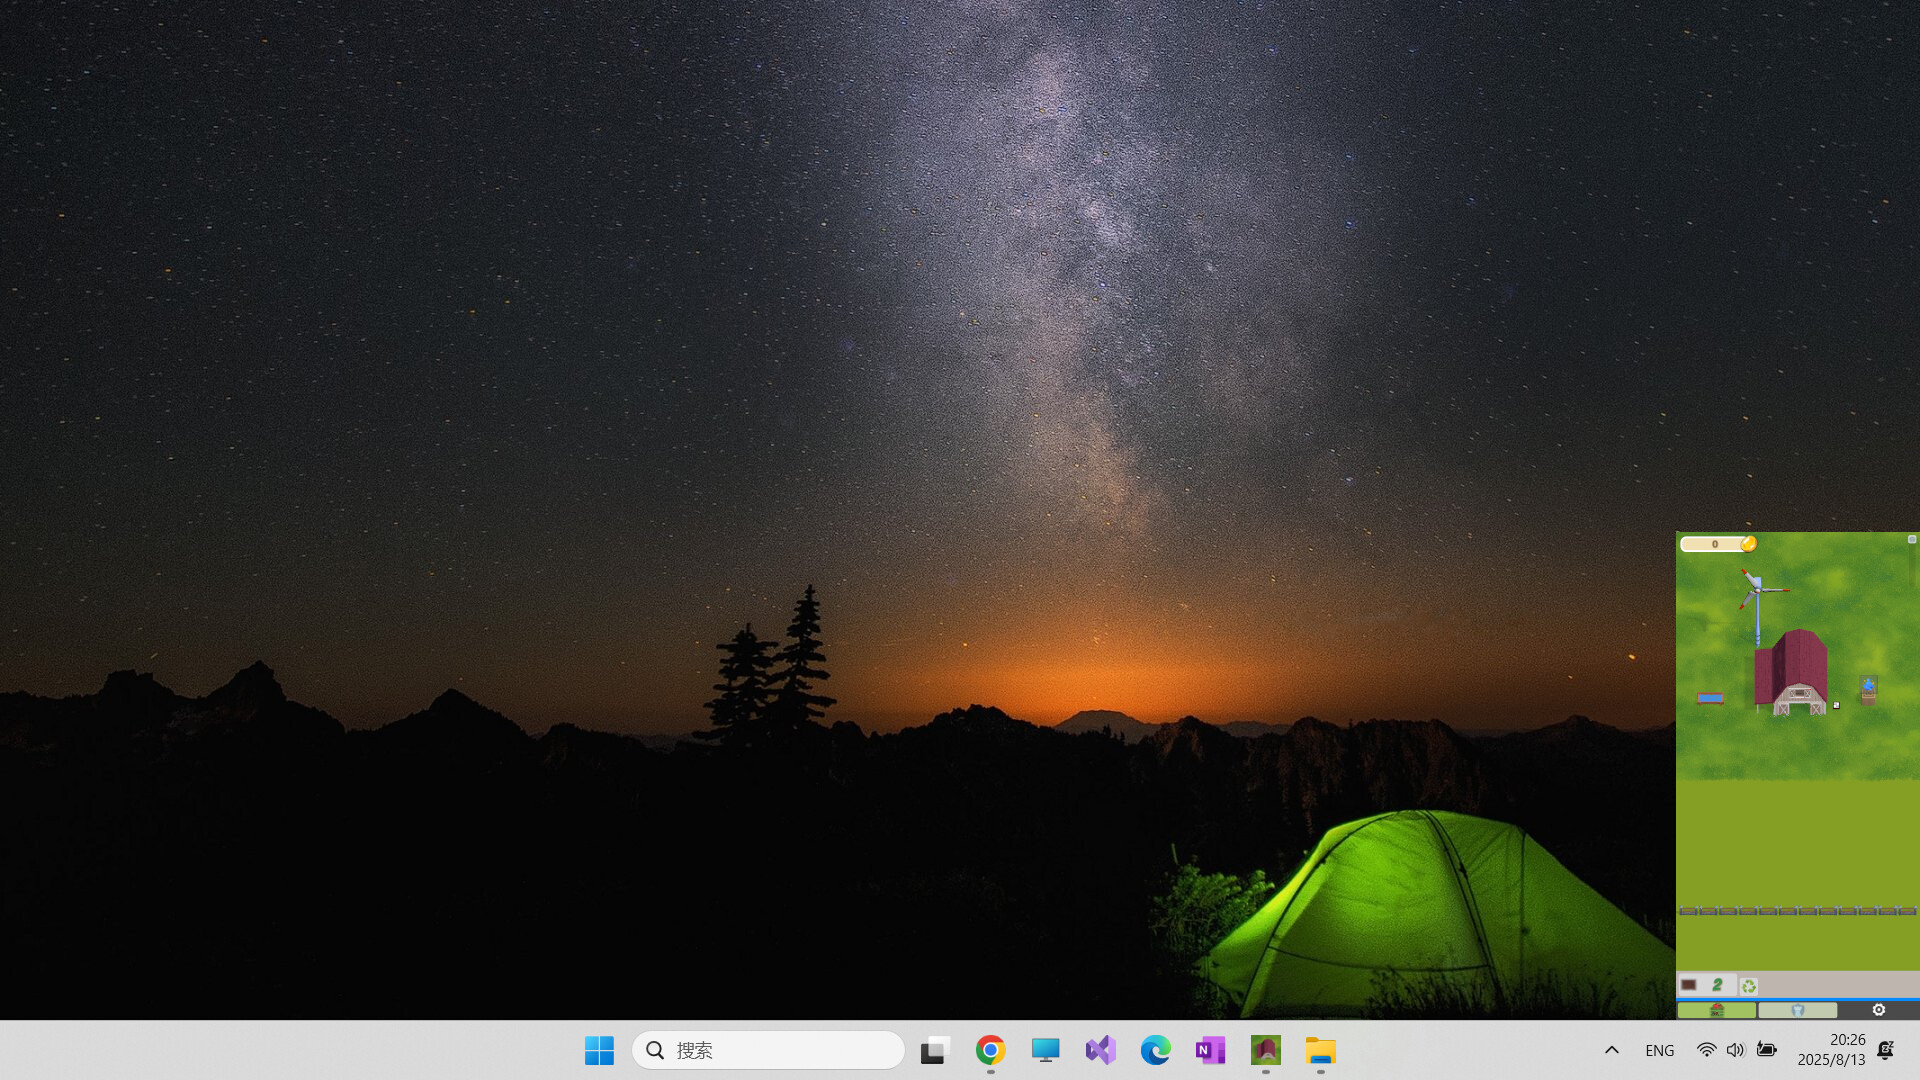Click the coin progress bar in the game

[x=1715, y=544]
